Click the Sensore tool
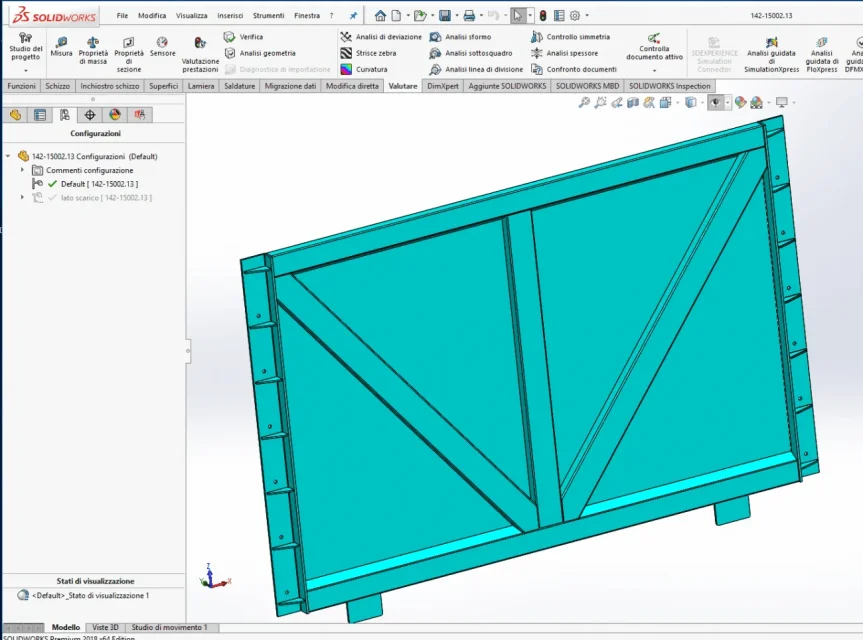Screen dimensions: 863x640 [x=162, y=47]
